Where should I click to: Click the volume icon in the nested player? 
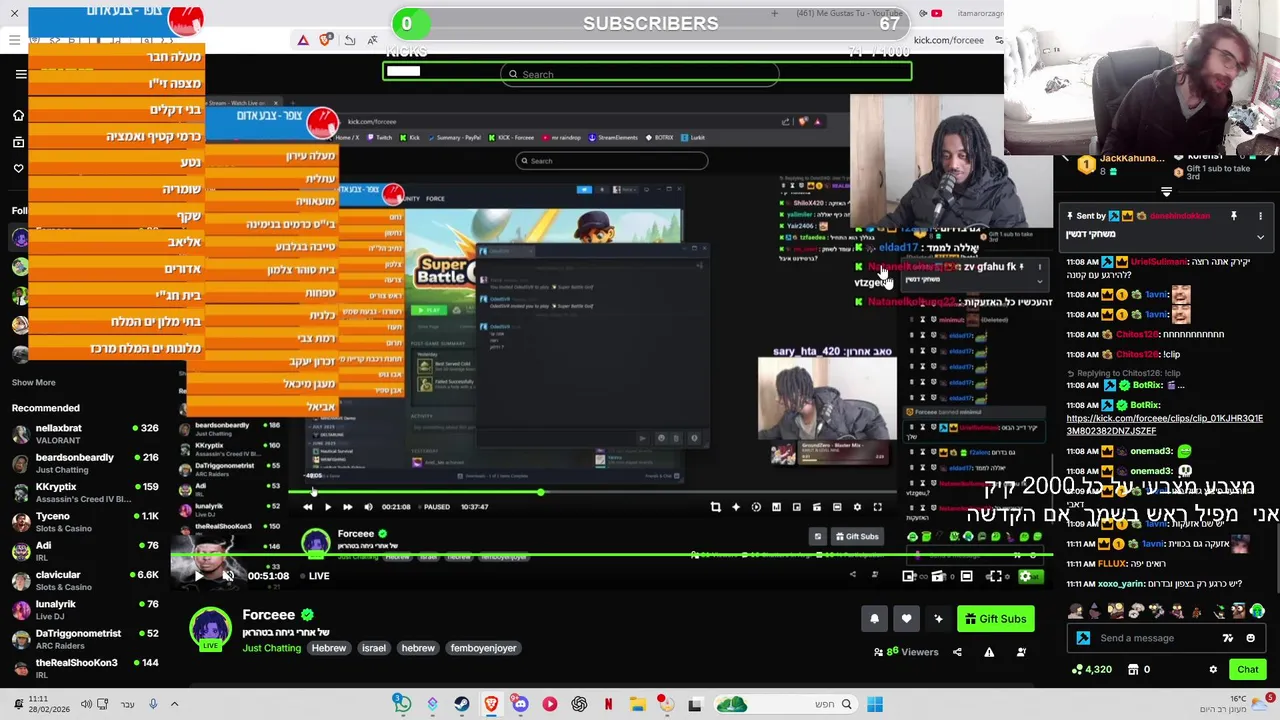coord(368,507)
